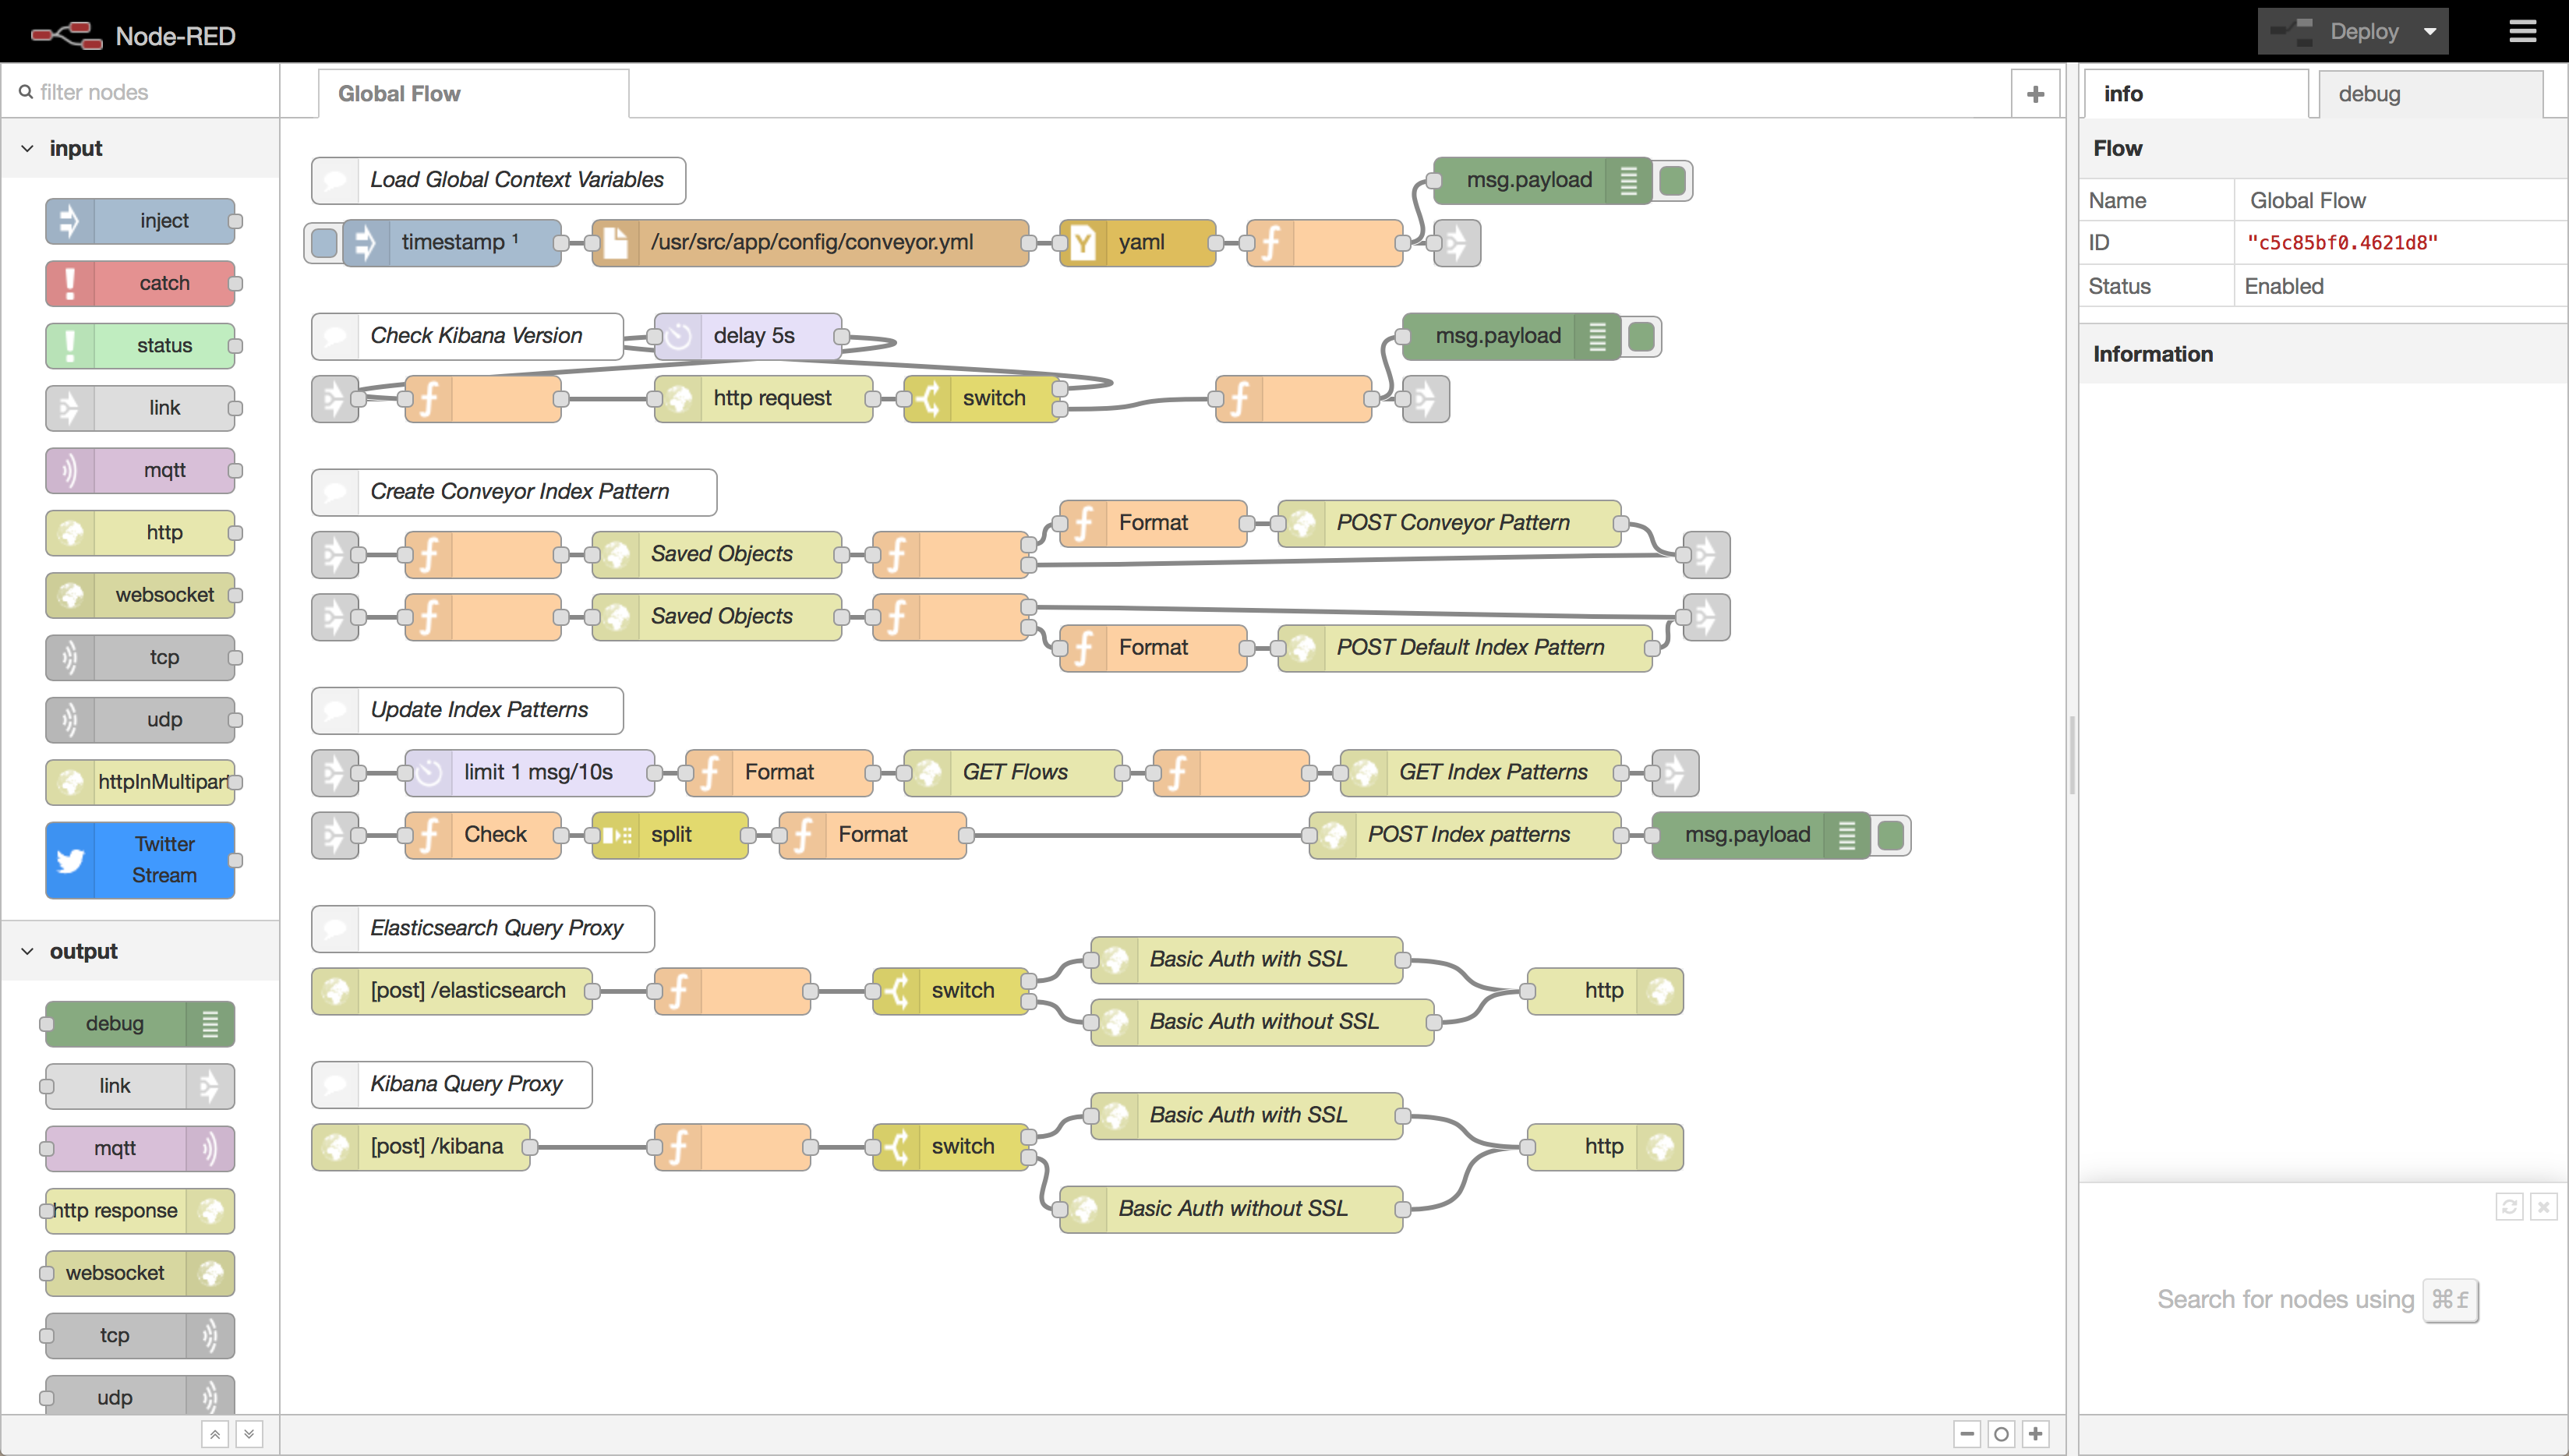Refresh the tip in the info panel

pyautogui.click(x=2509, y=1207)
